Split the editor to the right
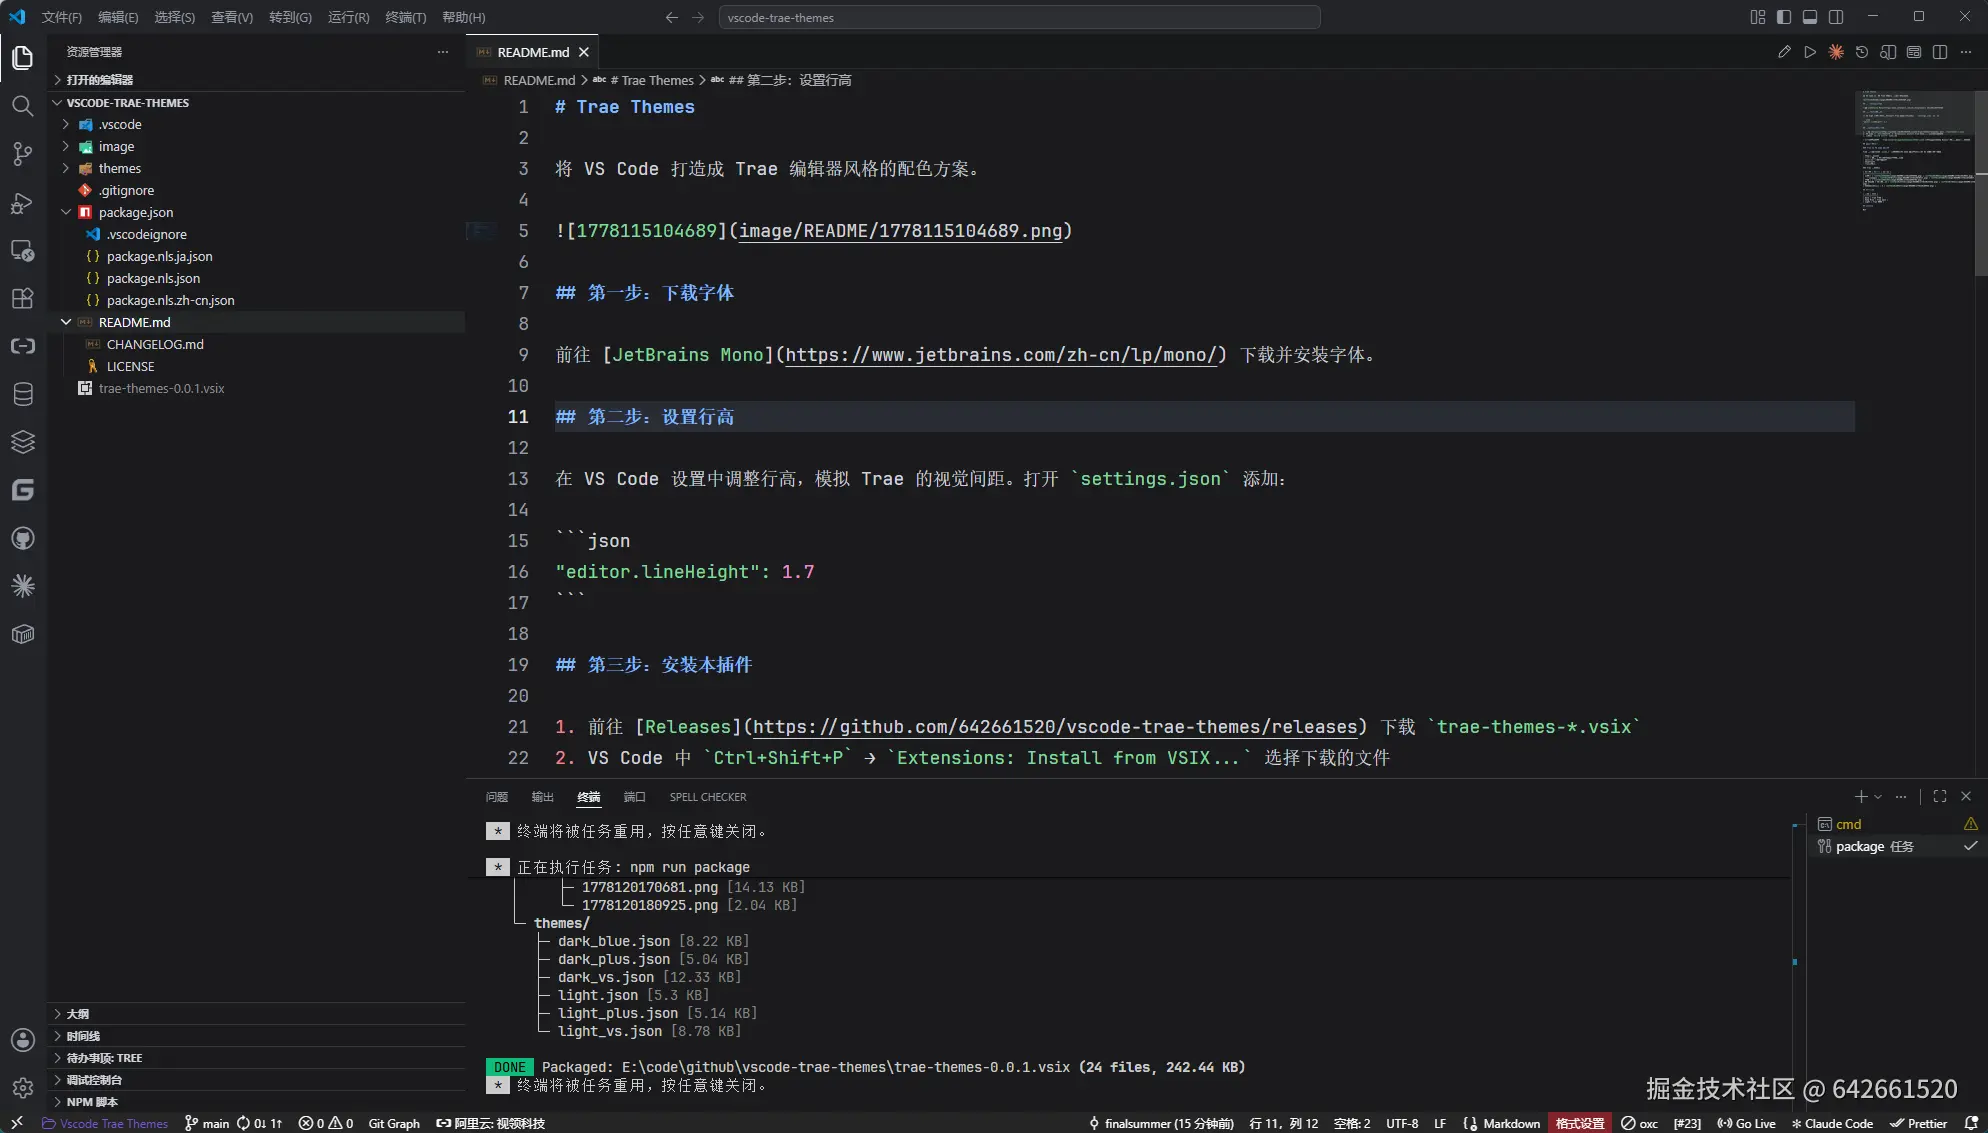1988x1133 pixels. tap(1940, 52)
